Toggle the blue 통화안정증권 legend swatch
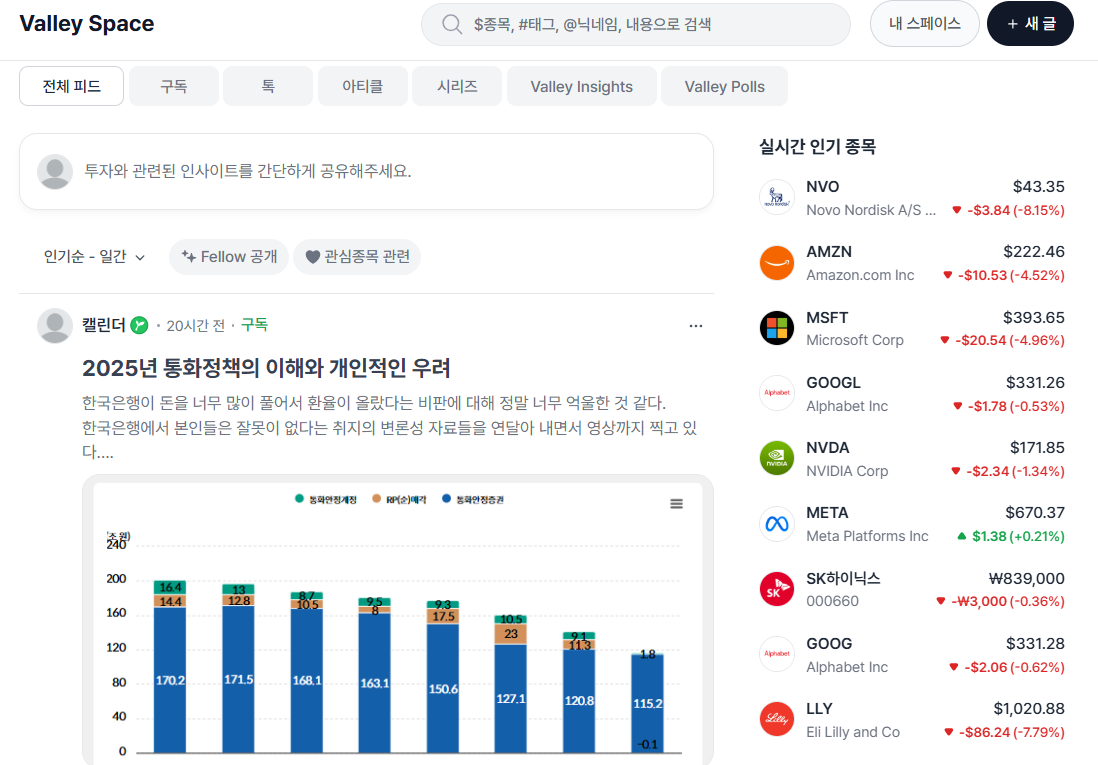Screen dimensions: 1098x765 (x=446, y=499)
